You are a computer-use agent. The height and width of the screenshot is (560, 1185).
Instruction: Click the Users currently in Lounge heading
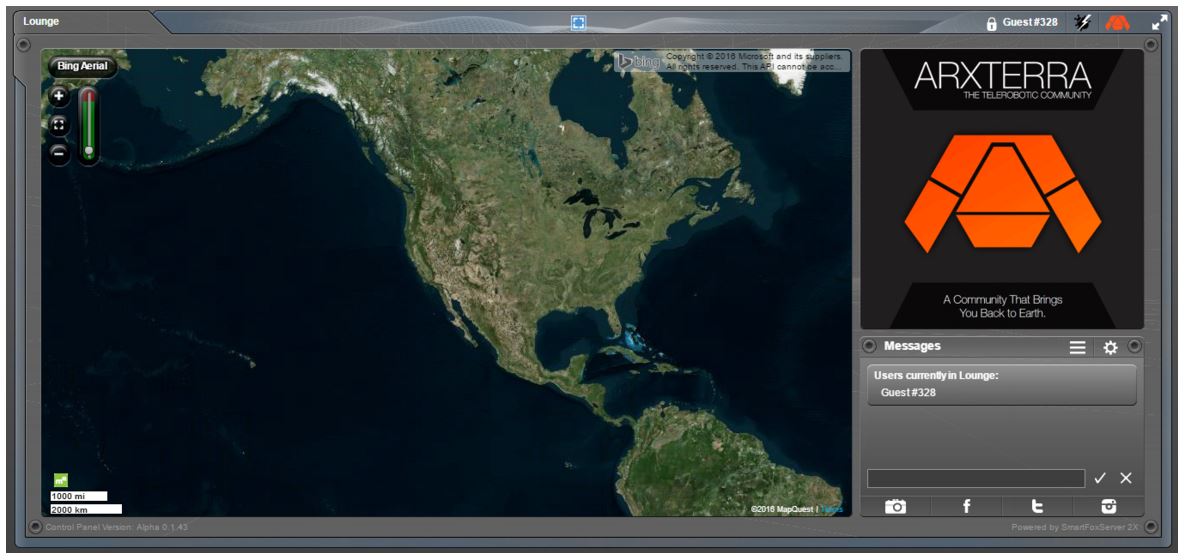pos(936,375)
